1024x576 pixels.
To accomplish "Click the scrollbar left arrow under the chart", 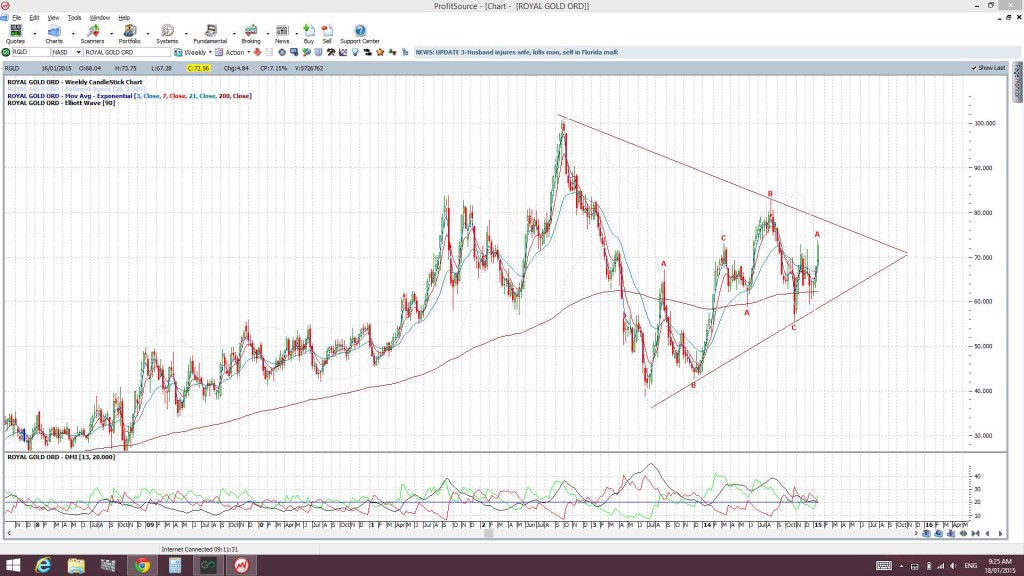I will (x=8, y=534).
